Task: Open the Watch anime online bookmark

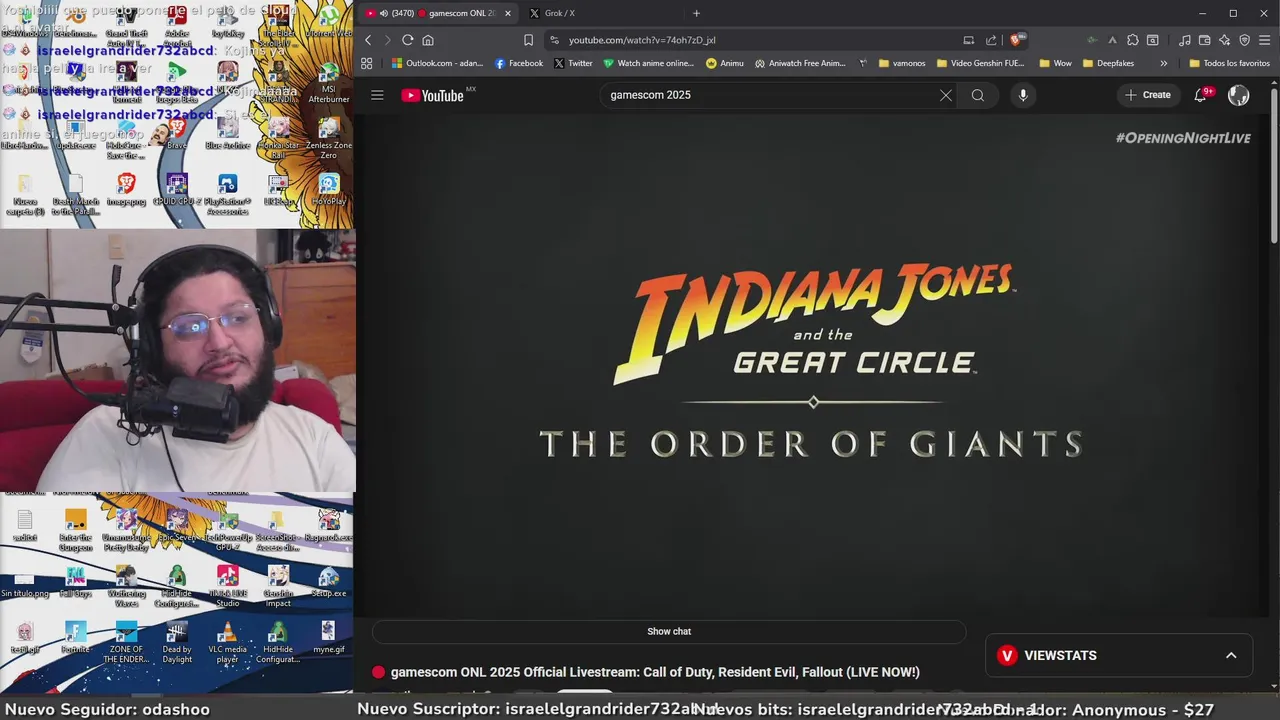Action: coord(648,63)
